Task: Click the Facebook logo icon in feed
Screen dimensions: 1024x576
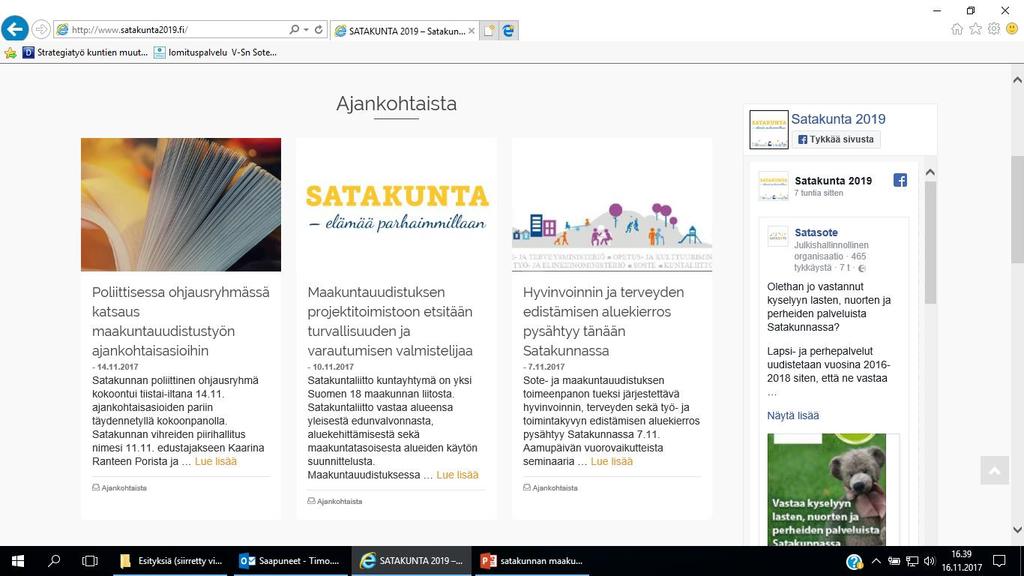Action: click(x=900, y=180)
